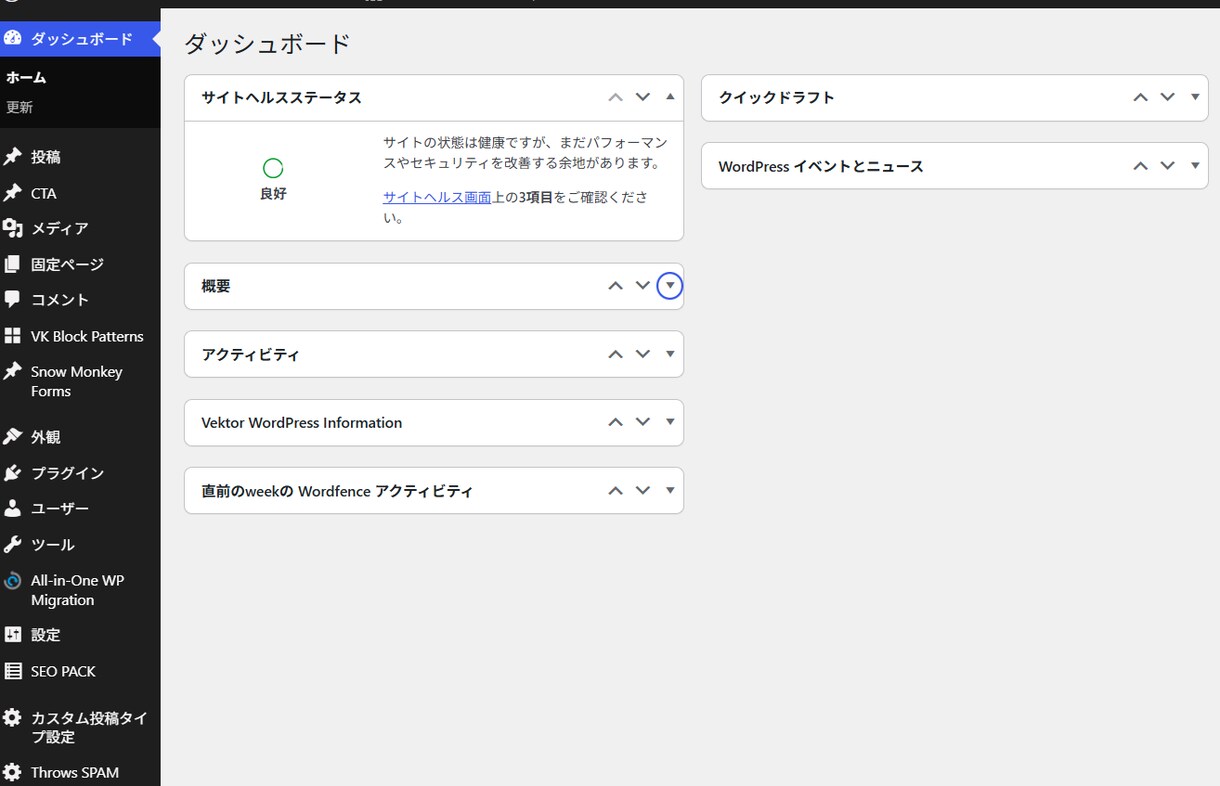
Task: Move サイトヘルスステータス panel down
Action: 643,97
